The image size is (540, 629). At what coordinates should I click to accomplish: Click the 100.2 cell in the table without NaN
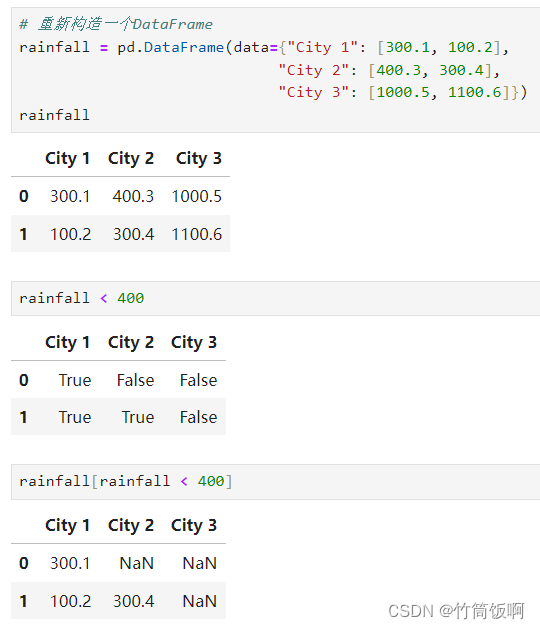pyautogui.click(x=70, y=234)
